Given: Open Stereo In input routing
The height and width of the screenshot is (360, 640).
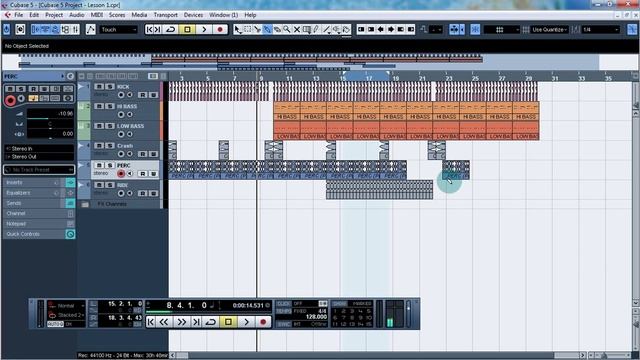Looking at the screenshot, I should coord(39,149).
